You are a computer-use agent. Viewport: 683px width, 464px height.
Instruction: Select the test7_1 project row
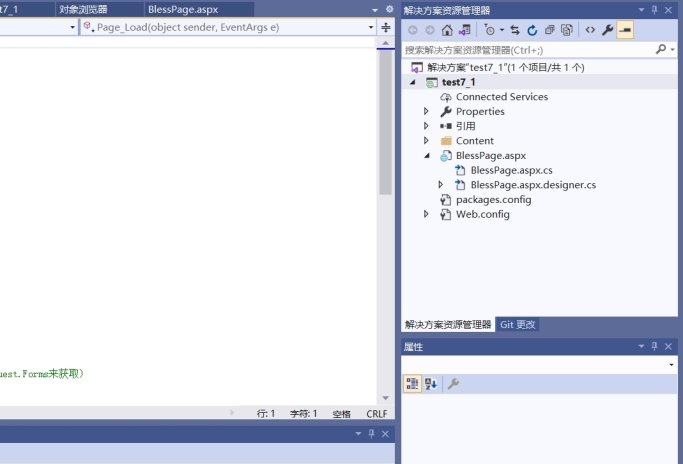pyautogui.click(x=539, y=82)
